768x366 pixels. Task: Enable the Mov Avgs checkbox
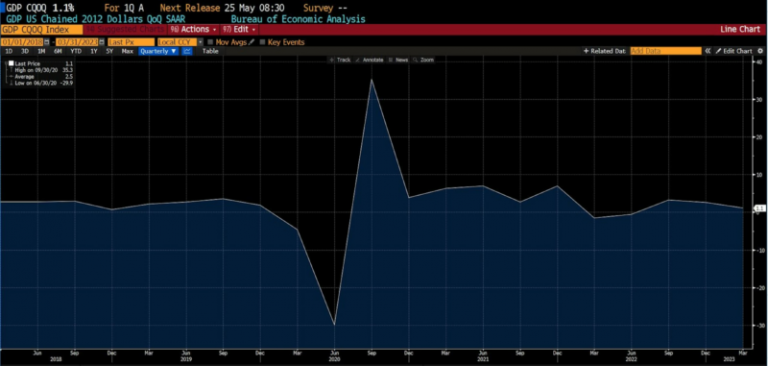pyautogui.click(x=211, y=42)
